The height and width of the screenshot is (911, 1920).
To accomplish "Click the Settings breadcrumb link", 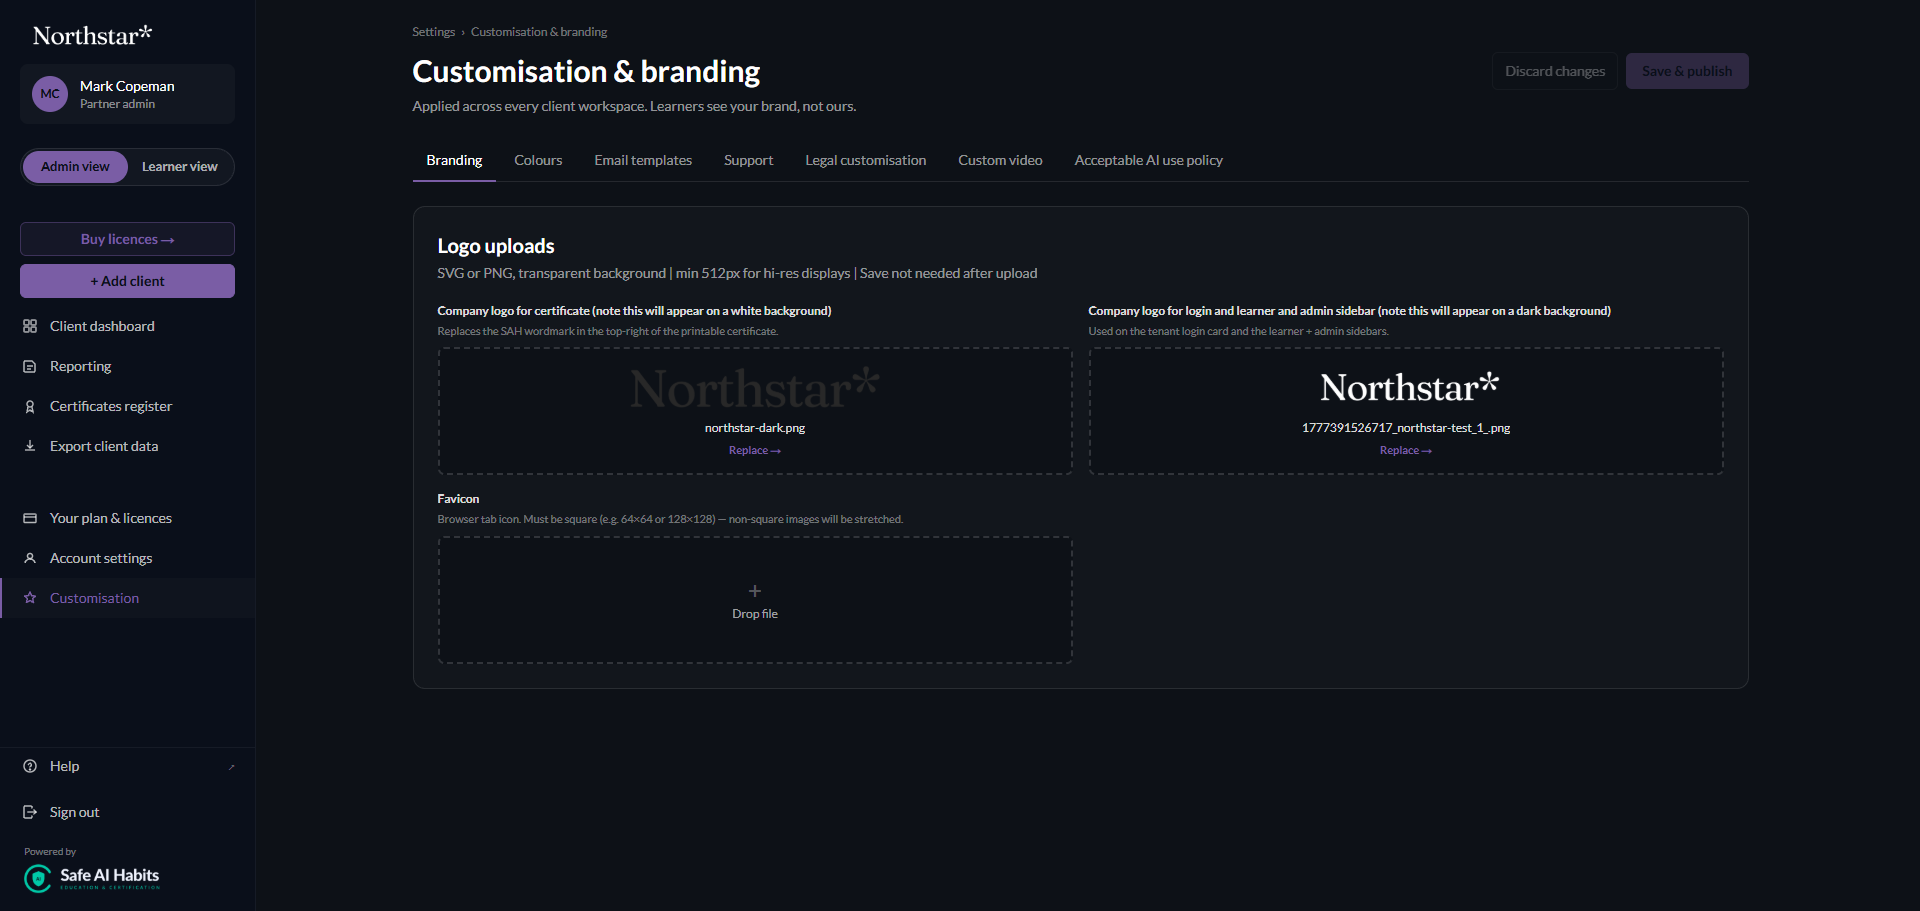I will coord(433,32).
